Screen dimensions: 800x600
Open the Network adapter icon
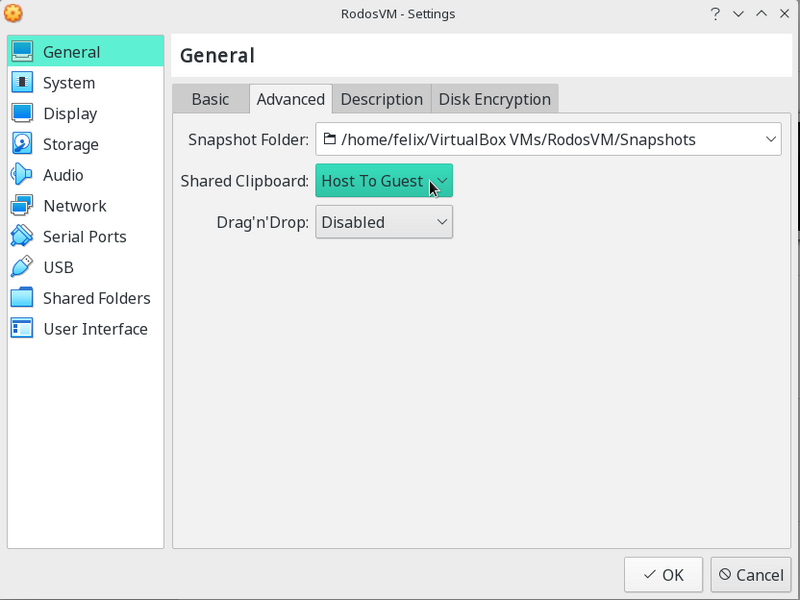(x=23, y=206)
